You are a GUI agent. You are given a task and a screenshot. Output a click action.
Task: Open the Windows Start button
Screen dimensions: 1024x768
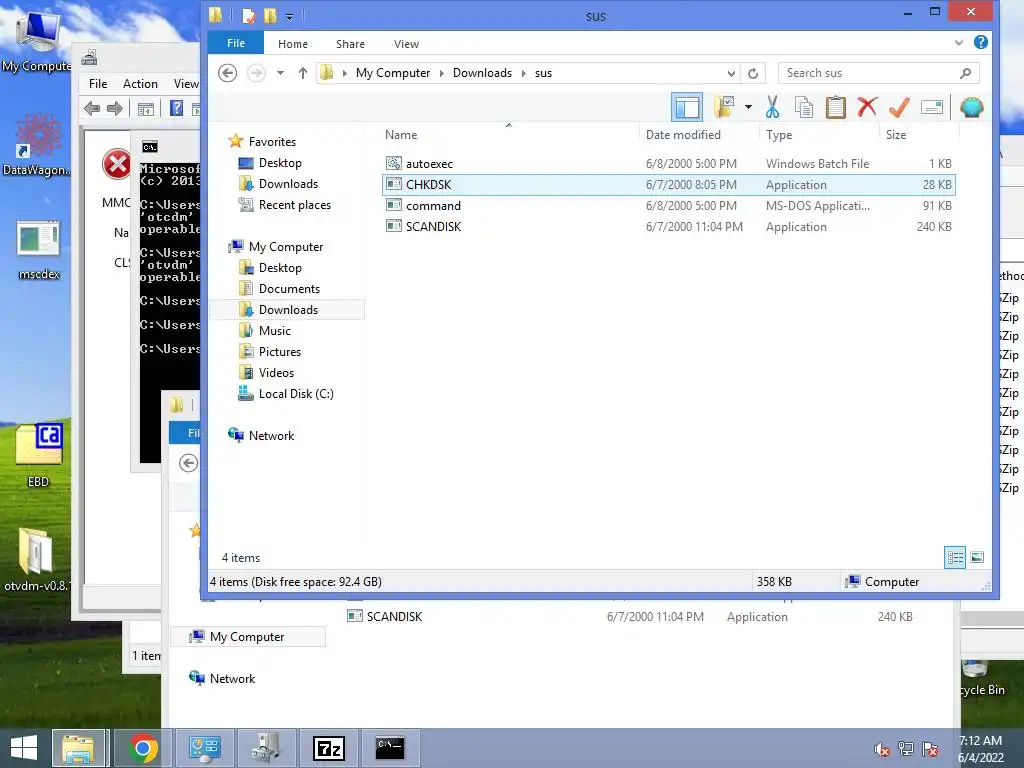point(24,748)
